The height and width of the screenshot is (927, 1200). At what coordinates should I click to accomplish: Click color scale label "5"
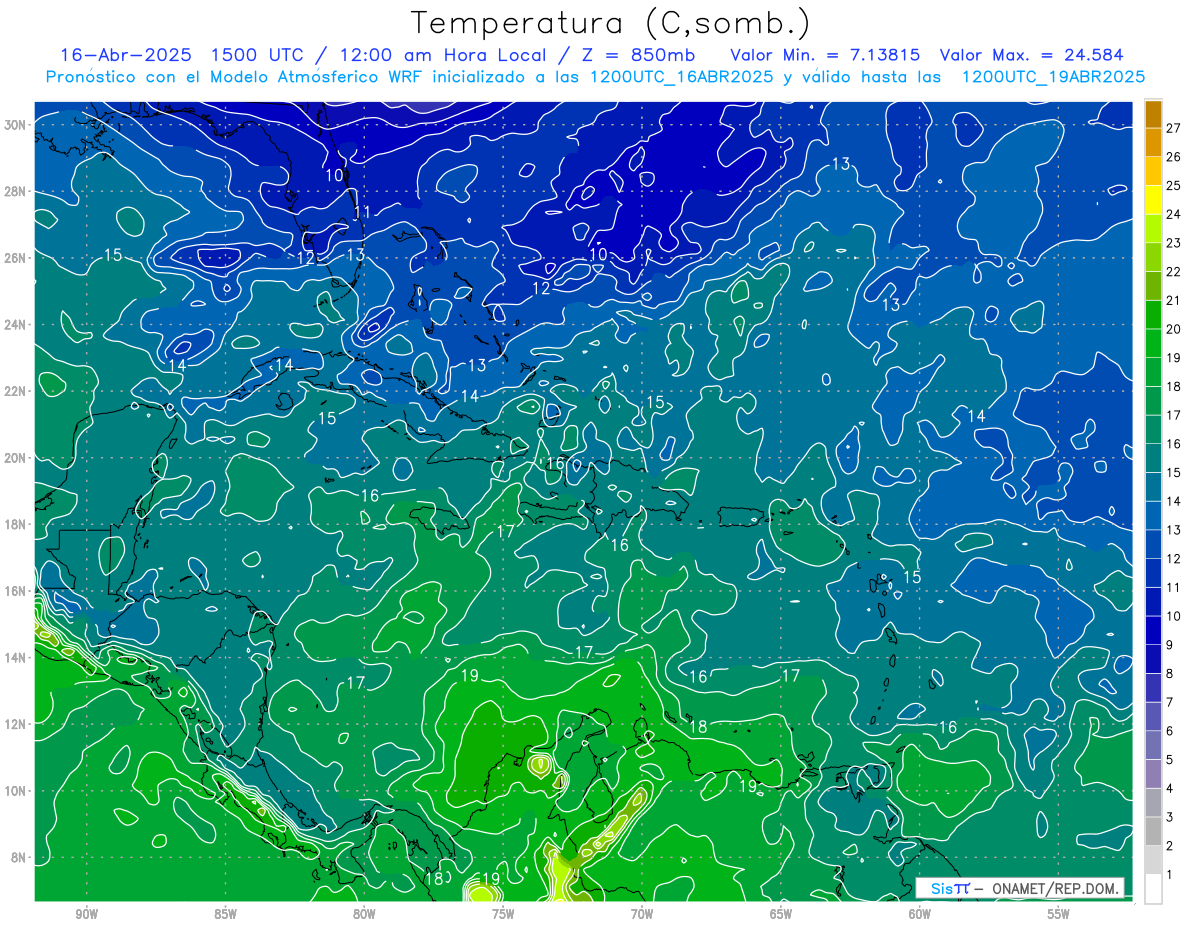[x=1170, y=760]
